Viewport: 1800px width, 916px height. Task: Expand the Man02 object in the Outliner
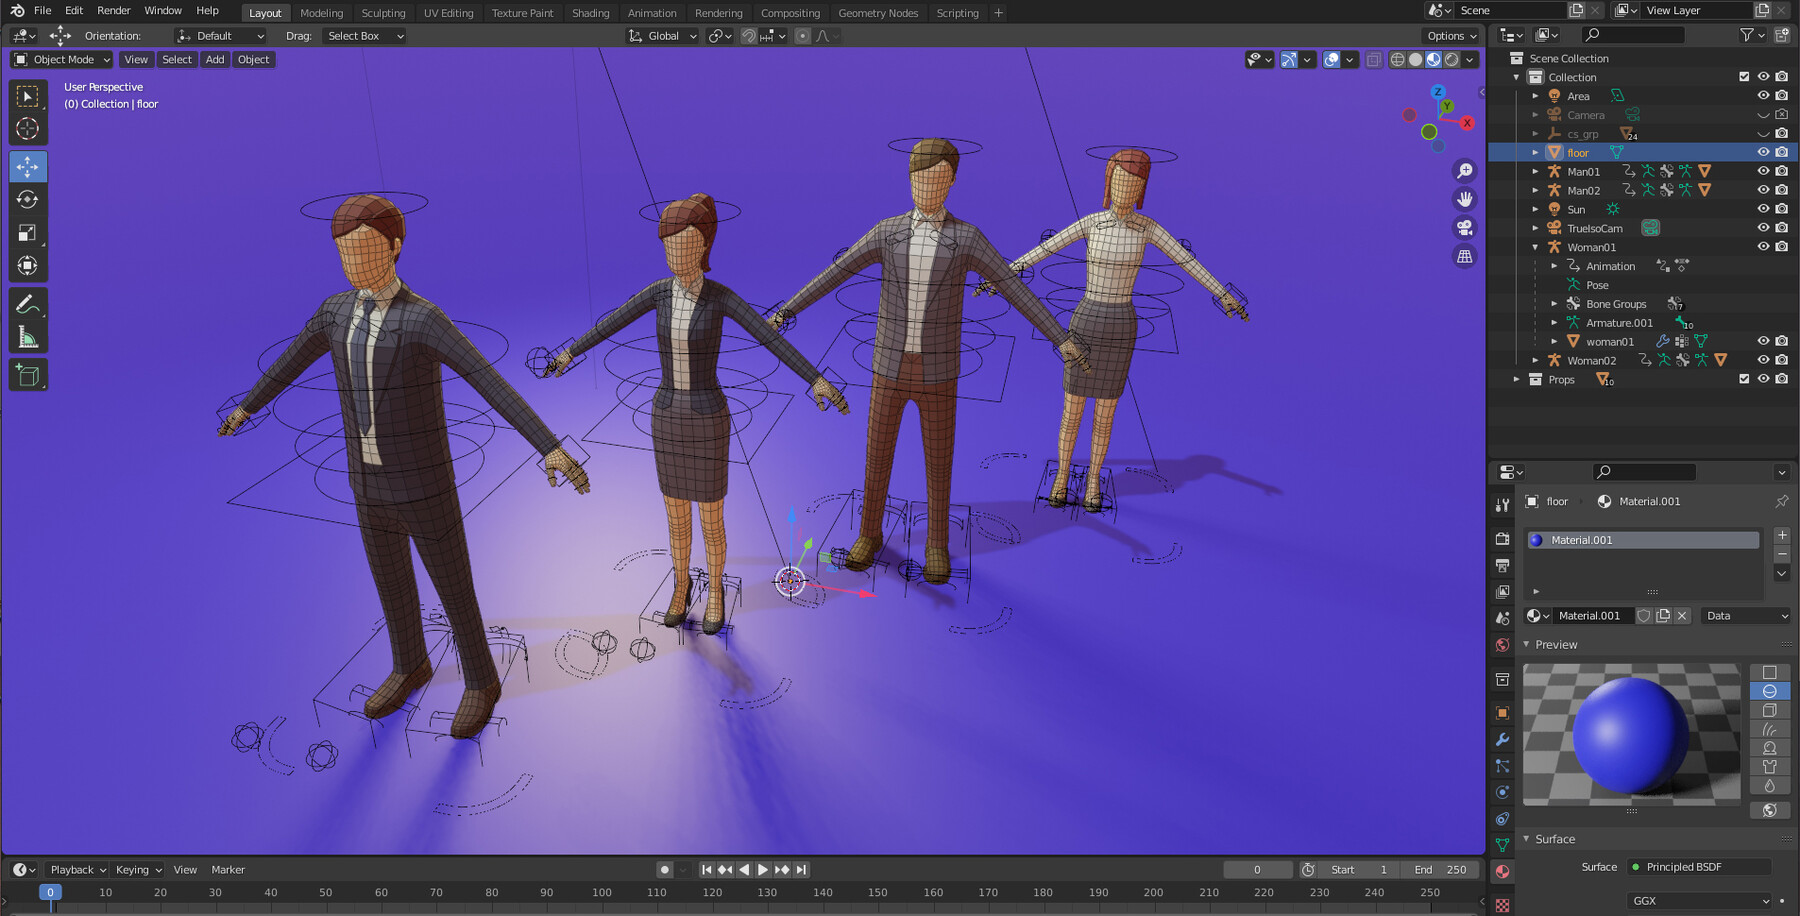1535,190
